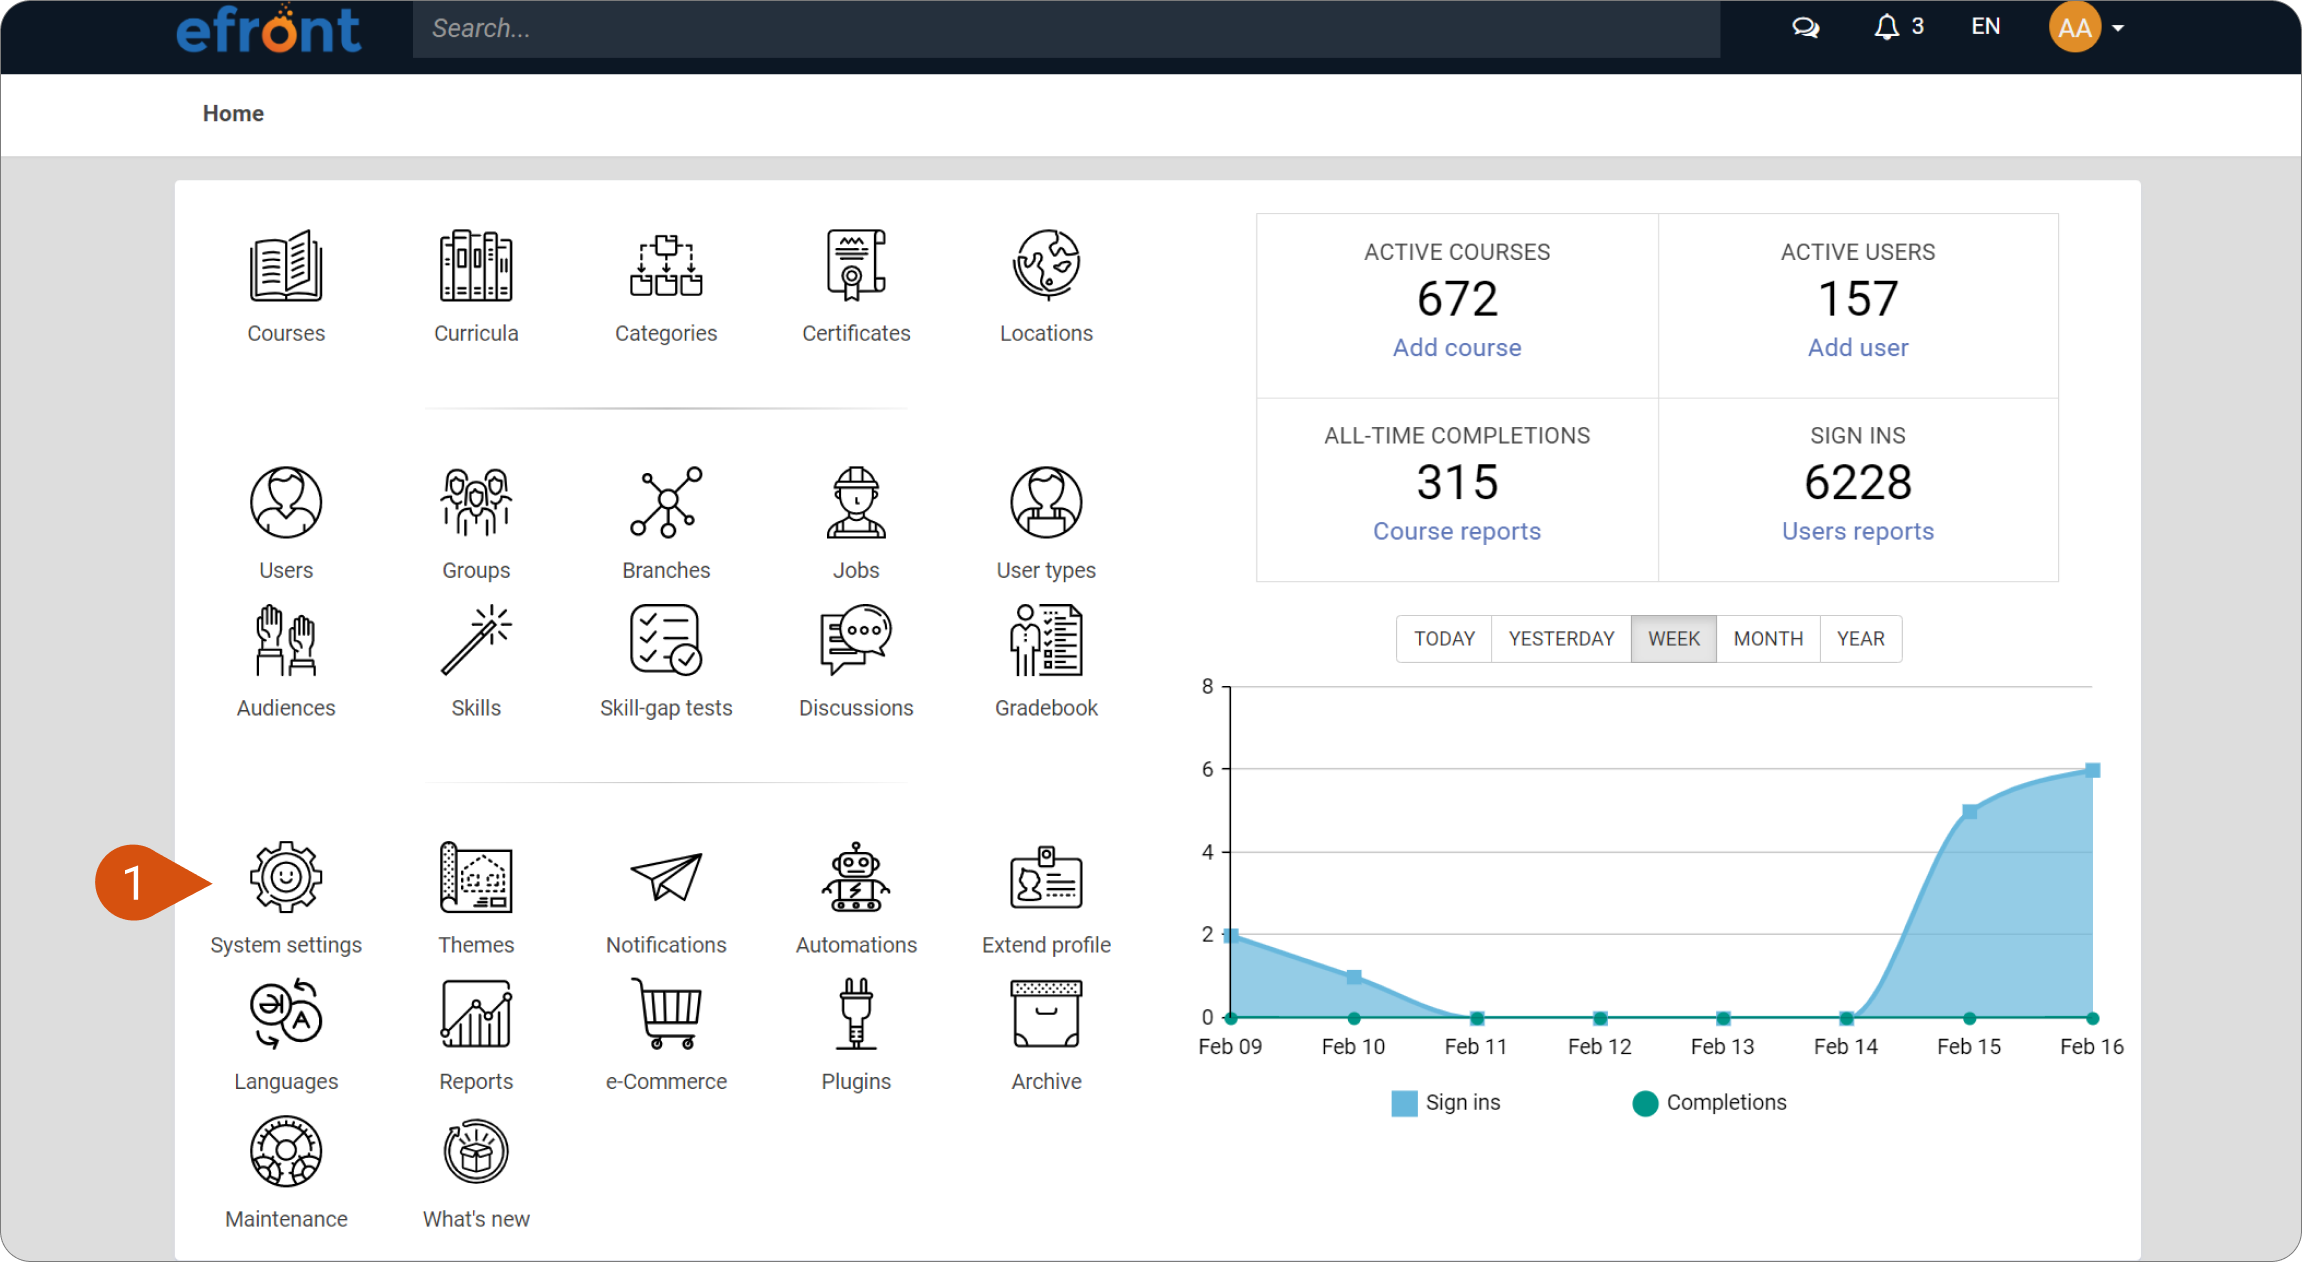
Task: Open the Branches network icon
Action: [666, 502]
